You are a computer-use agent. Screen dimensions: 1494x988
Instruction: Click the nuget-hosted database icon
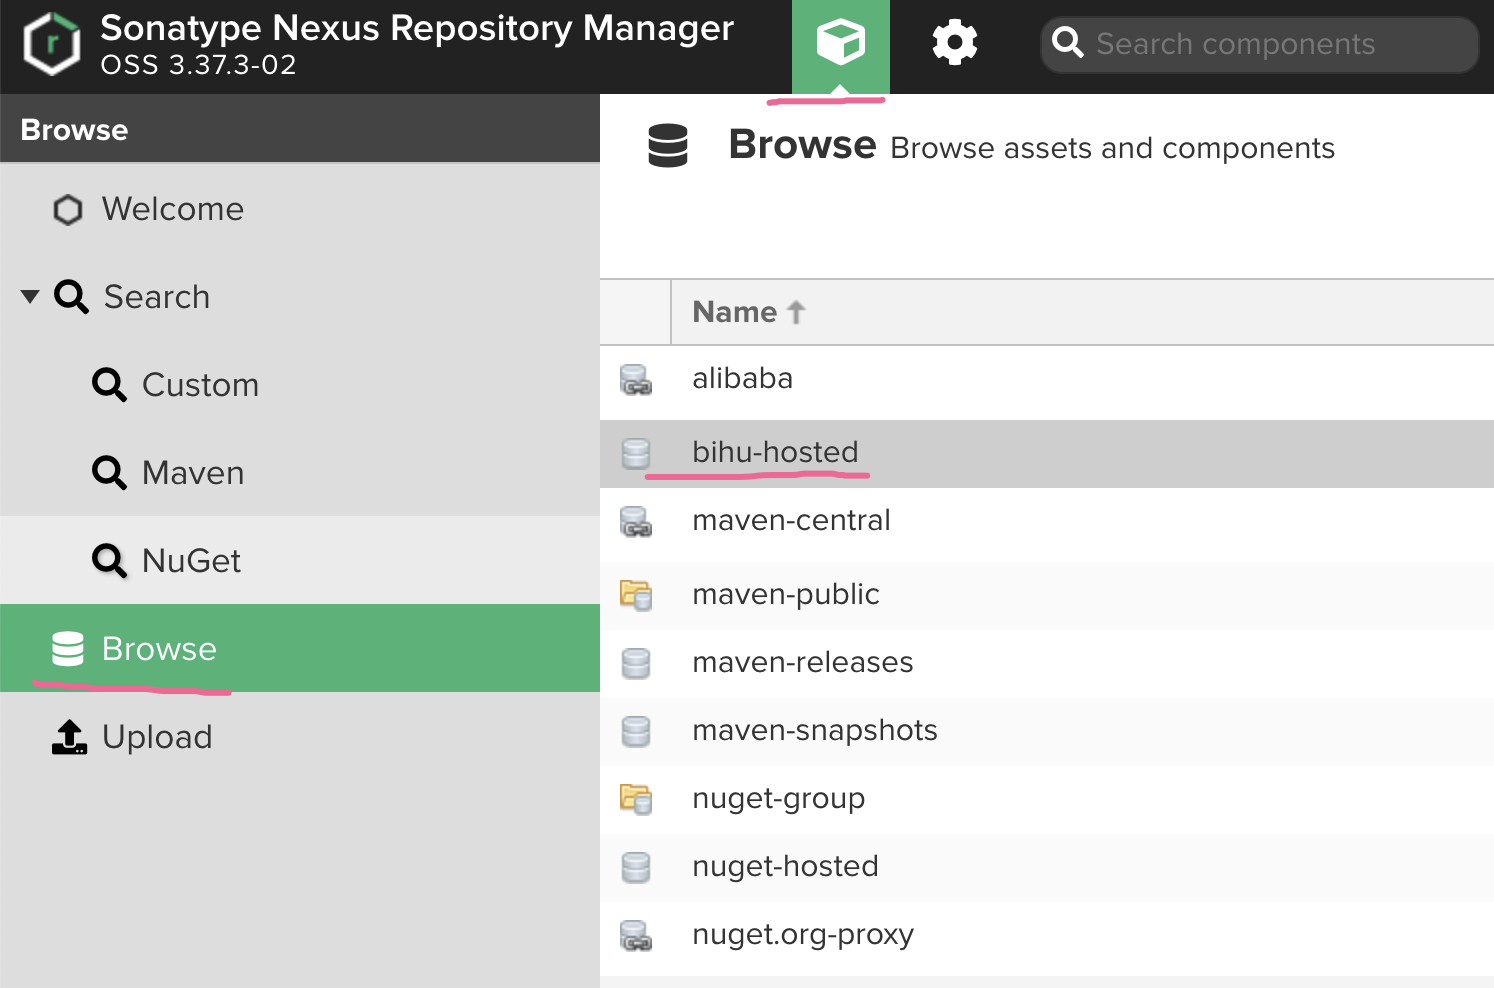click(x=636, y=867)
